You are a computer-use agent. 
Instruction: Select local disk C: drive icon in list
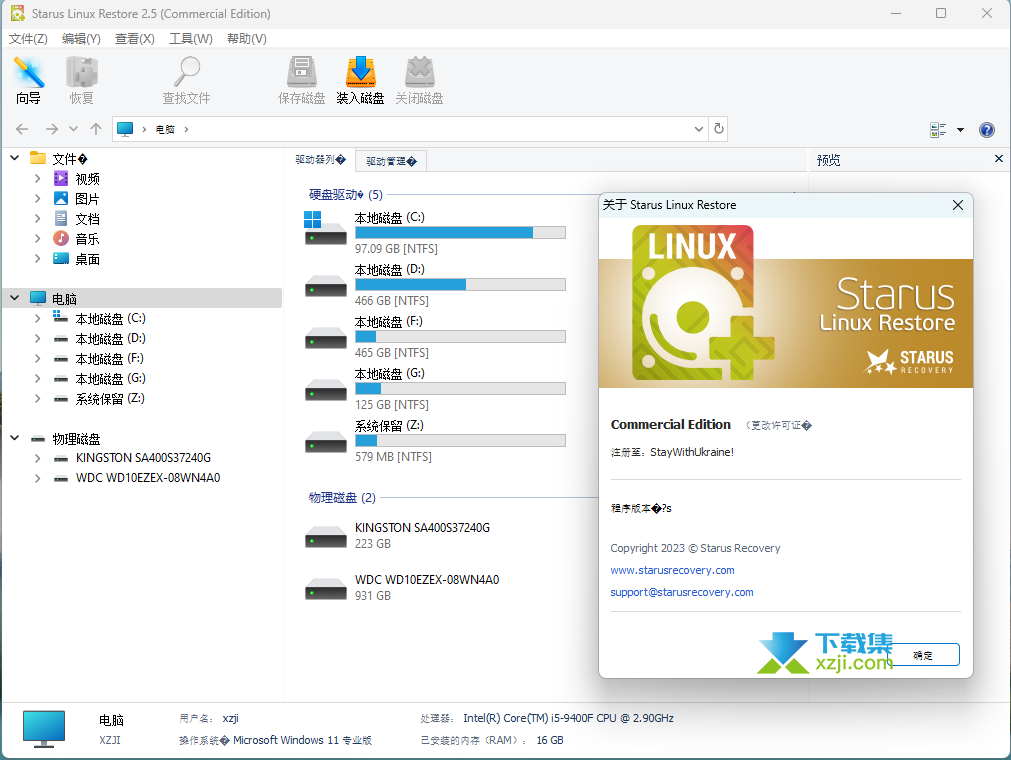pyautogui.click(x=325, y=229)
